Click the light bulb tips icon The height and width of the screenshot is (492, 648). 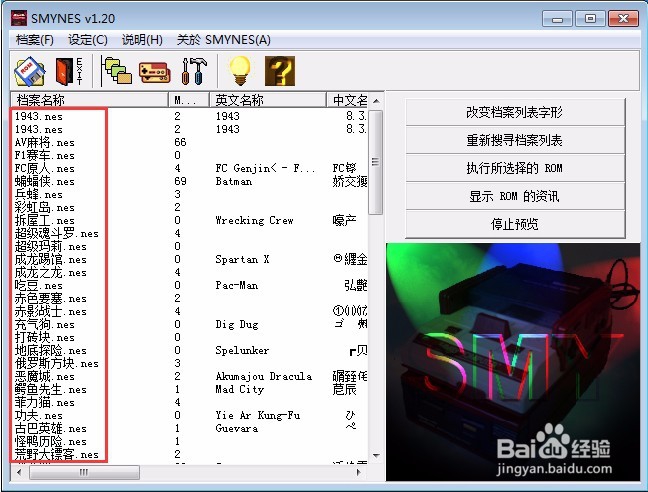click(240, 71)
